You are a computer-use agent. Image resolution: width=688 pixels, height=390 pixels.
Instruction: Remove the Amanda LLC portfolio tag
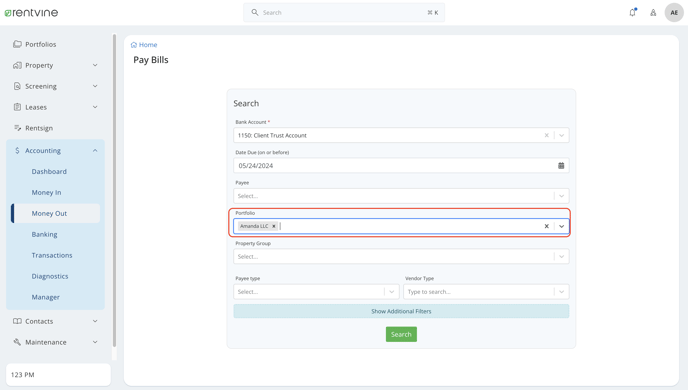[x=274, y=226]
